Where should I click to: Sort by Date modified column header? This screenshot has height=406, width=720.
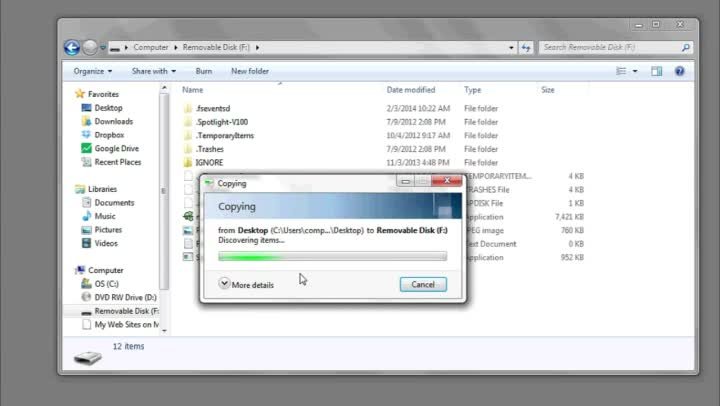pyautogui.click(x=411, y=90)
